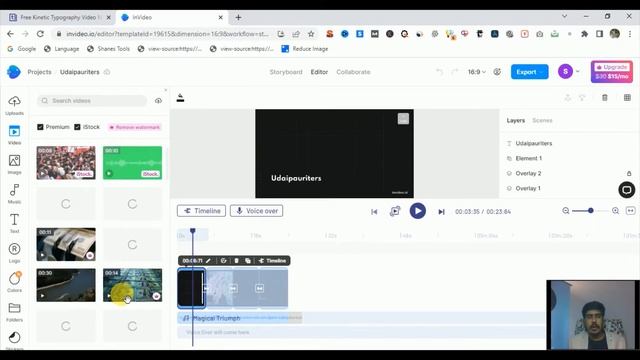Screen dimensions: 640x360
Task: Toggle the Premium checkbox
Action: (x=40, y=127)
